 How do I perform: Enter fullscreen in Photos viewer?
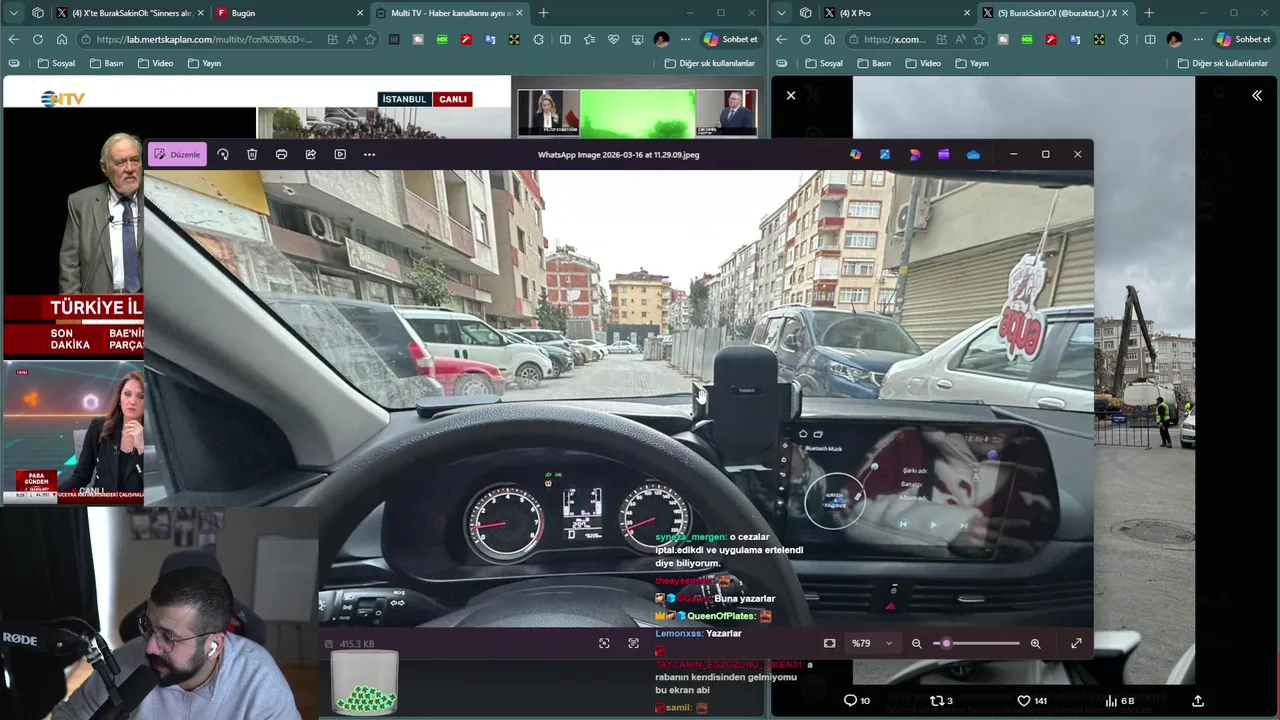1076,643
